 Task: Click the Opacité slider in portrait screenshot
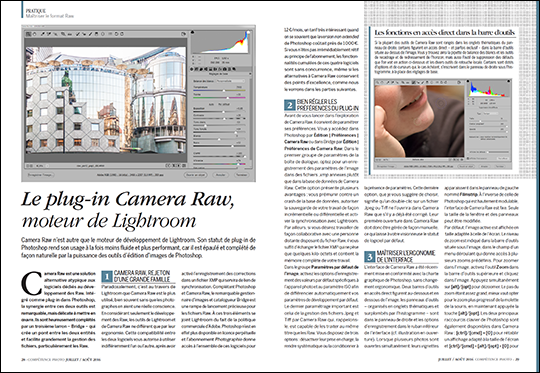pos(488,132)
